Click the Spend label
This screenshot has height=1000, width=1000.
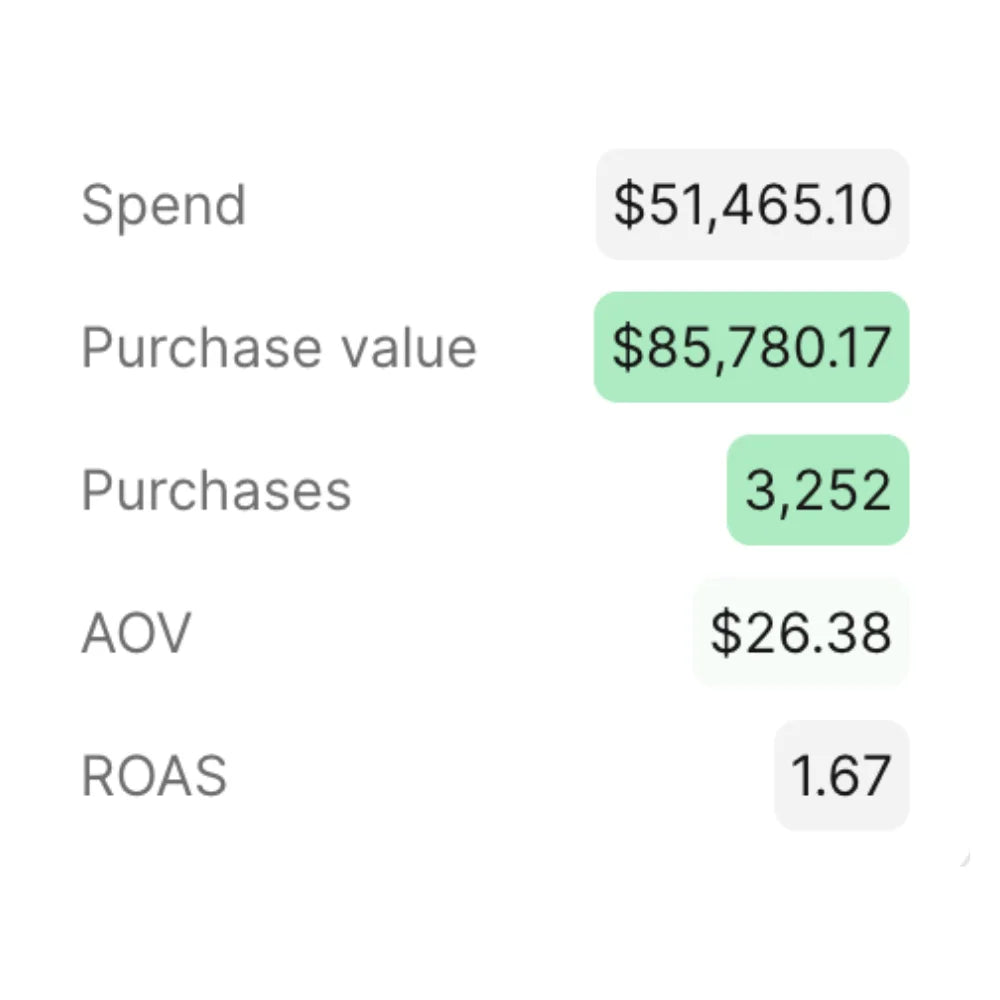(163, 205)
